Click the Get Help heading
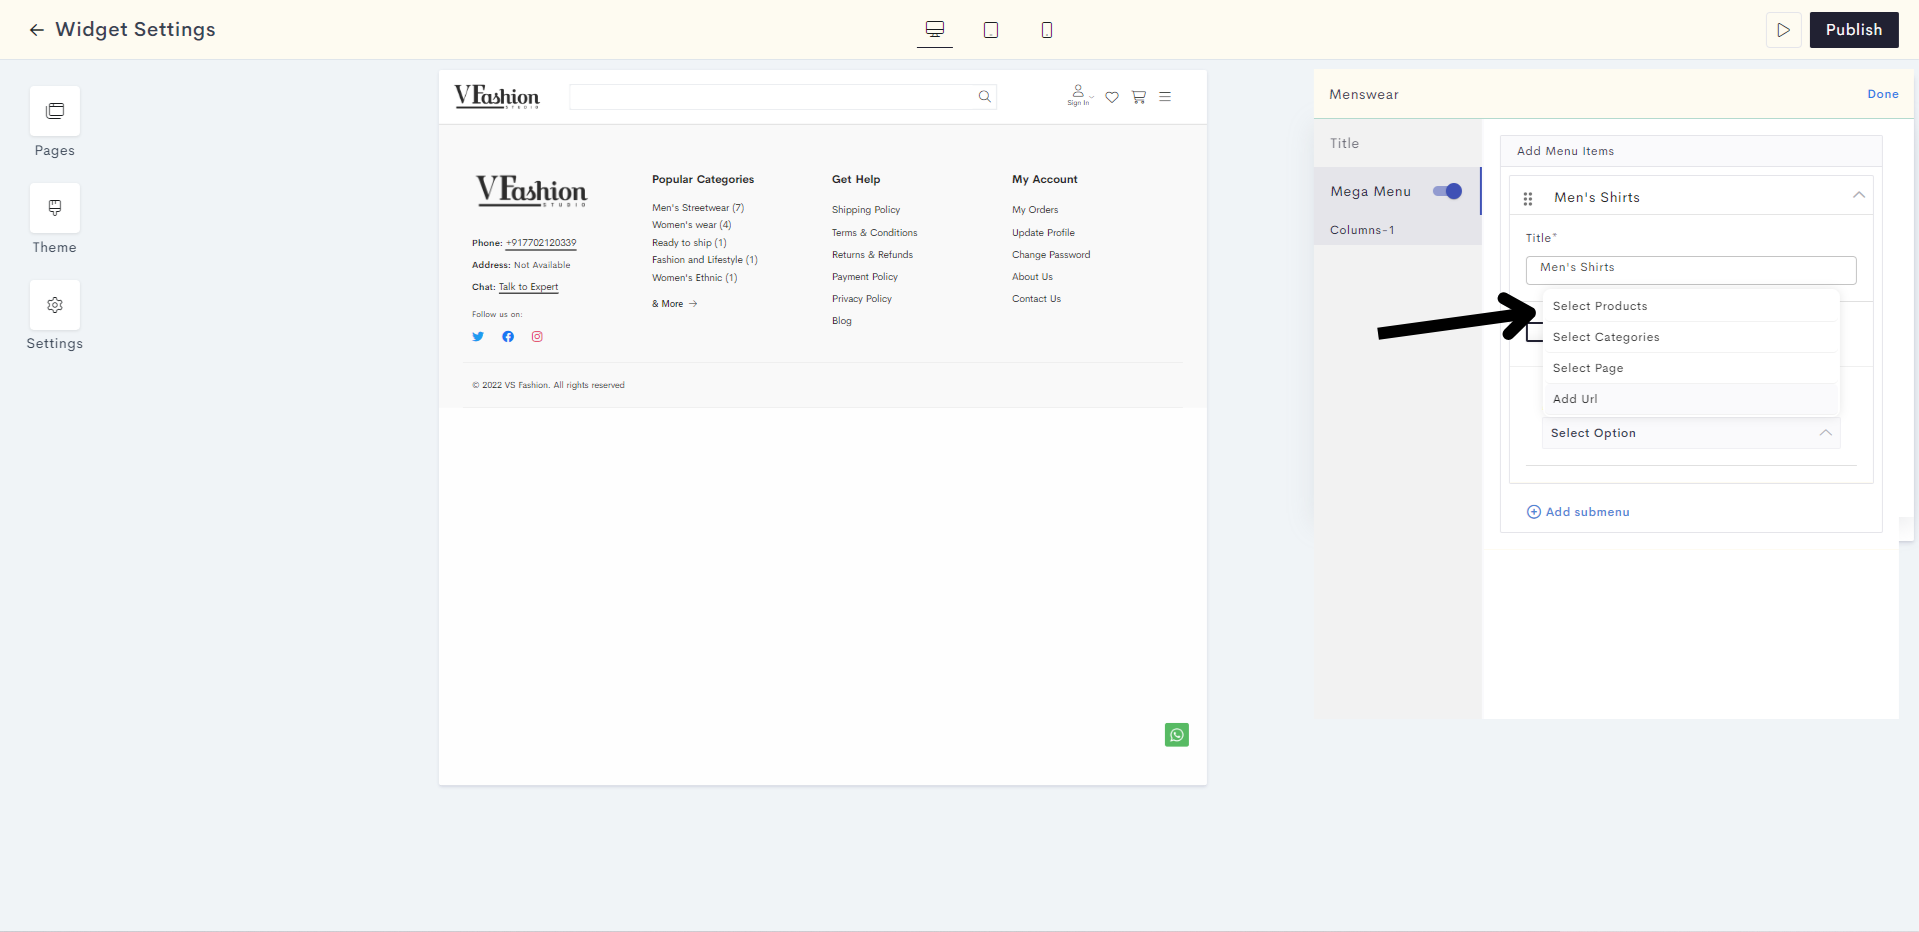Image resolution: width=1919 pixels, height=932 pixels. (856, 180)
